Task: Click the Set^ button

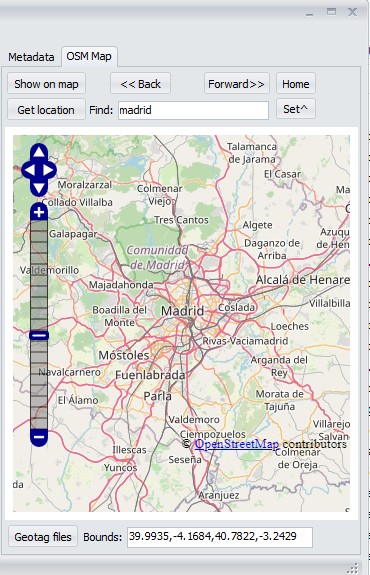Action: click(296, 109)
